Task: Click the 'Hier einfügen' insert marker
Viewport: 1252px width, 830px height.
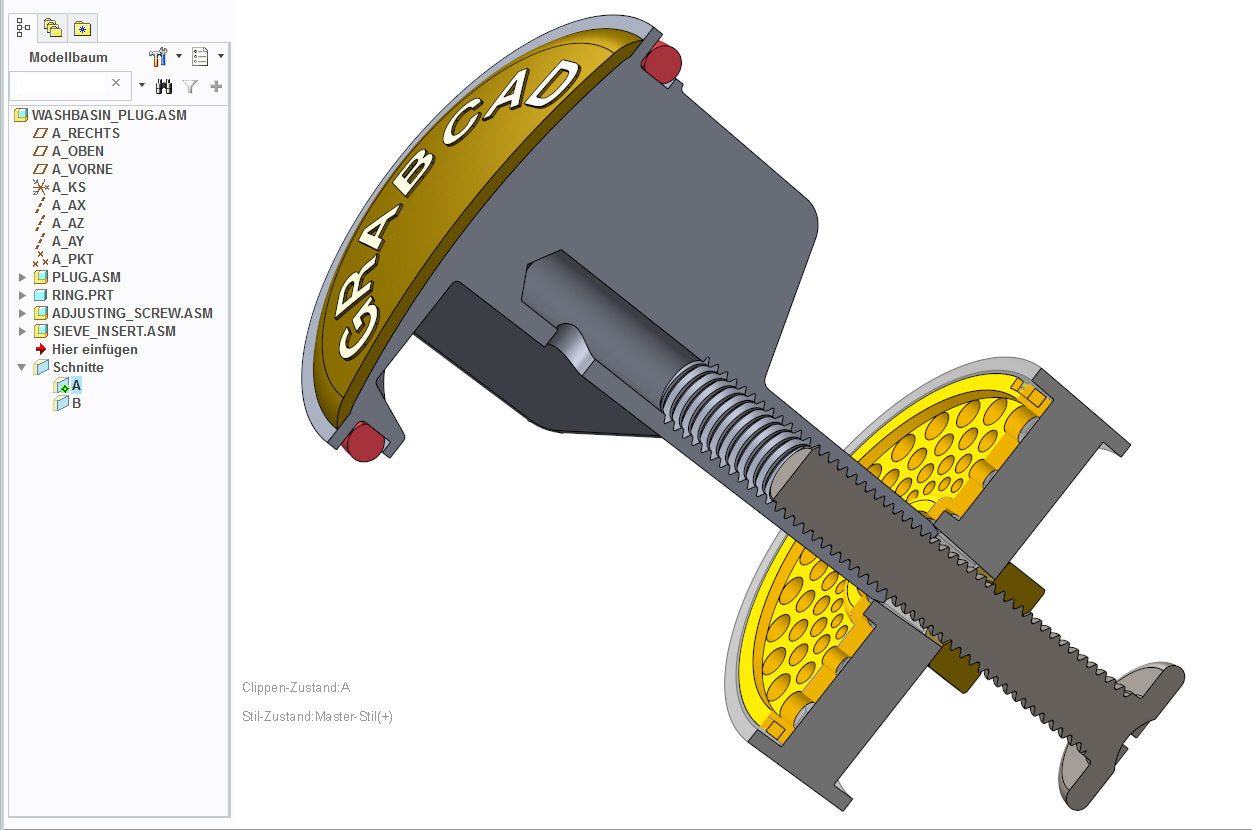Action: click(95, 349)
